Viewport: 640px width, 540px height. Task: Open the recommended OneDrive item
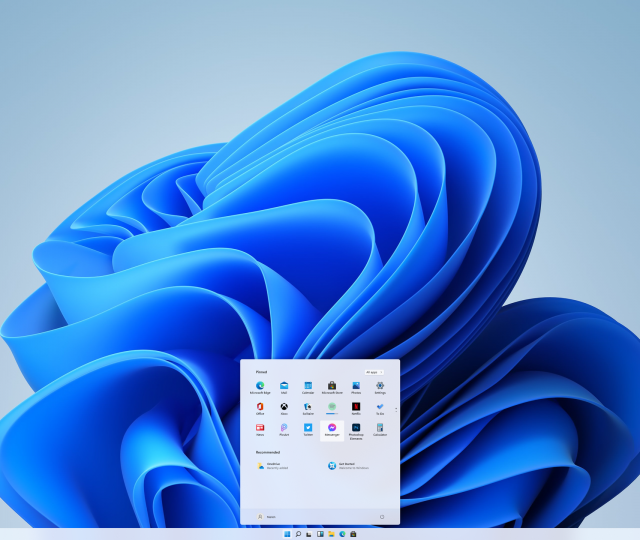point(261,465)
